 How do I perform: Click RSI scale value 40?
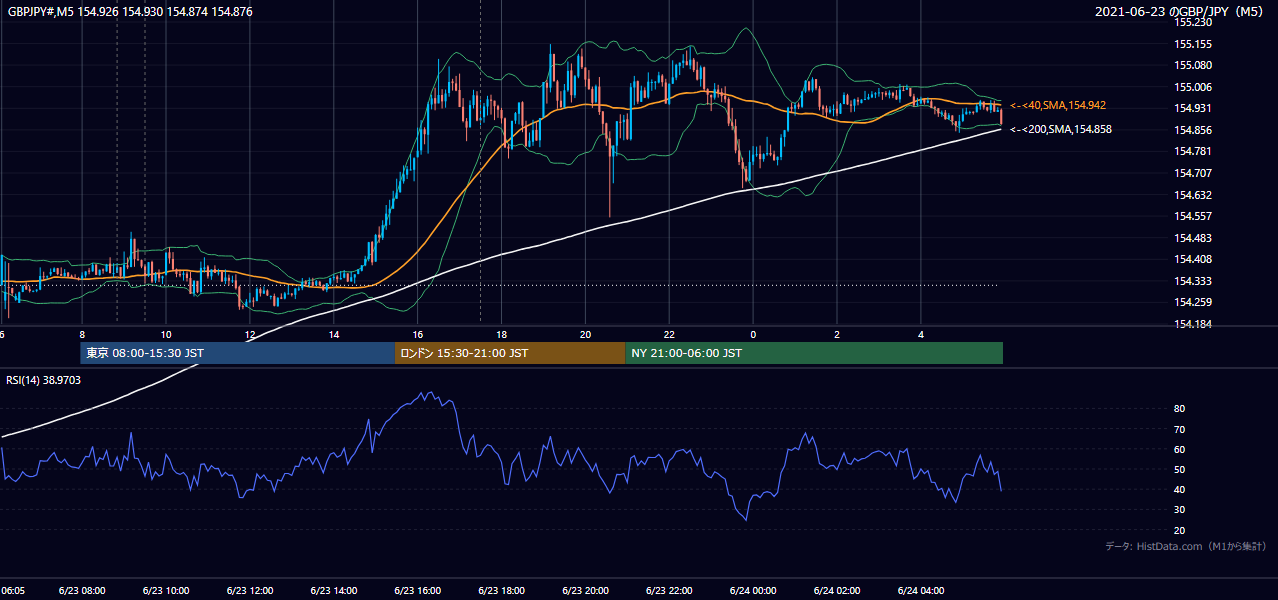(1180, 489)
